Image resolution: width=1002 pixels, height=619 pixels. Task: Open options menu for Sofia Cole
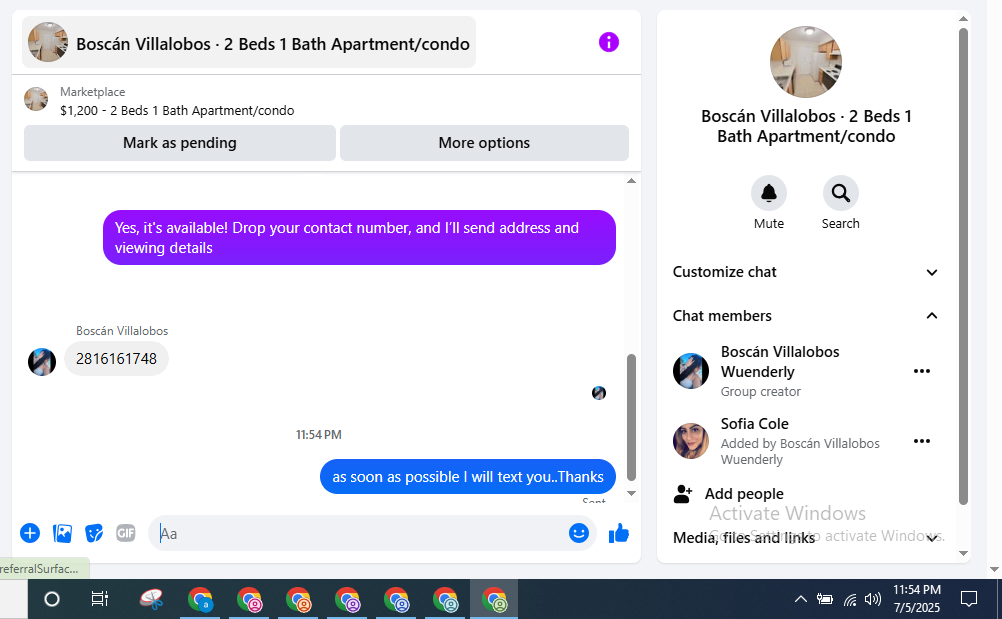[921, 441]
